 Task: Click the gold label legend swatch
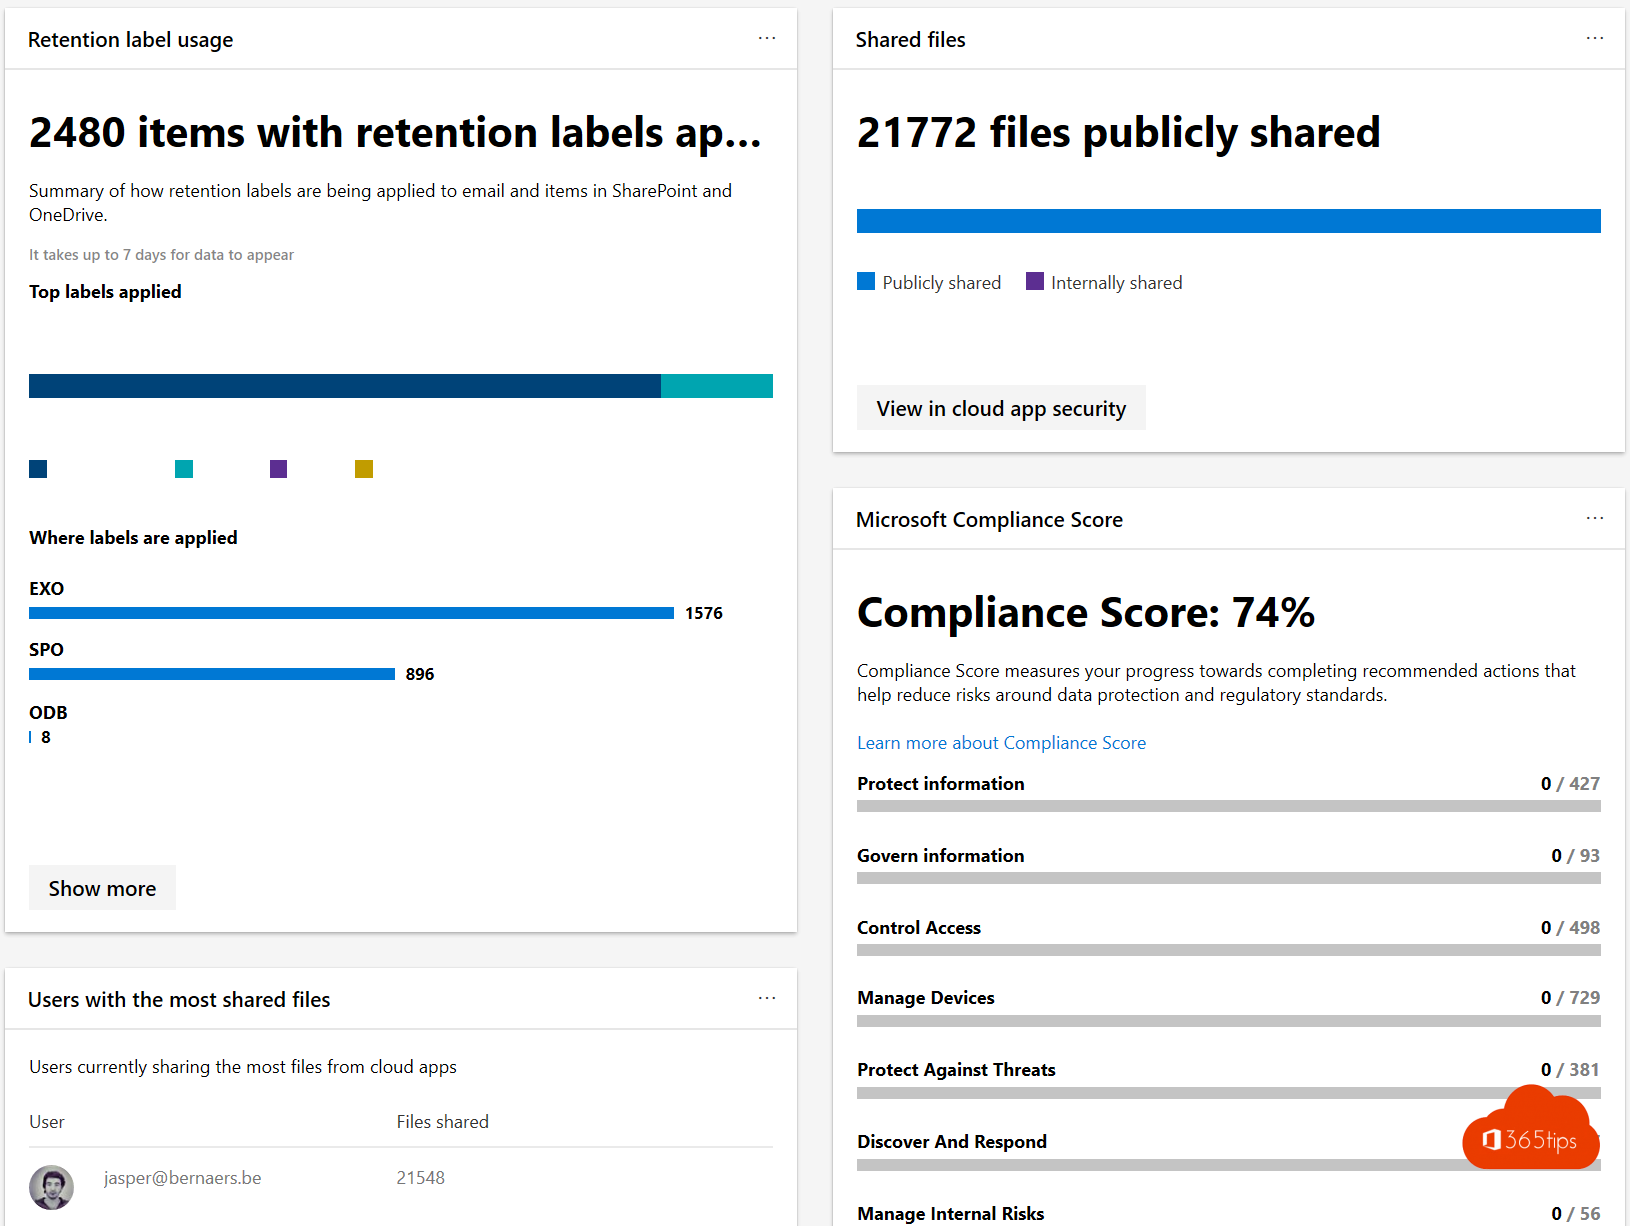364,469
